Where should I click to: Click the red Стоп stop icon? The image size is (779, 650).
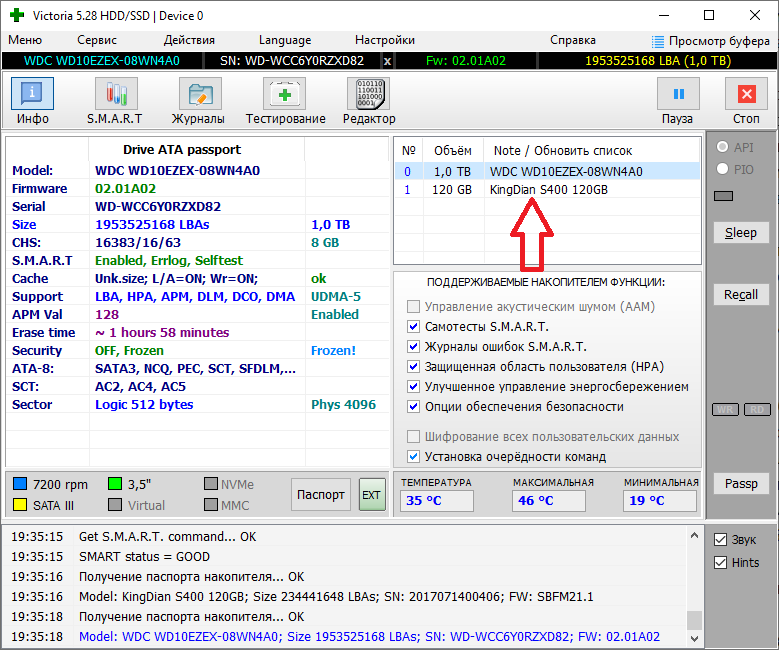[747, 94]
